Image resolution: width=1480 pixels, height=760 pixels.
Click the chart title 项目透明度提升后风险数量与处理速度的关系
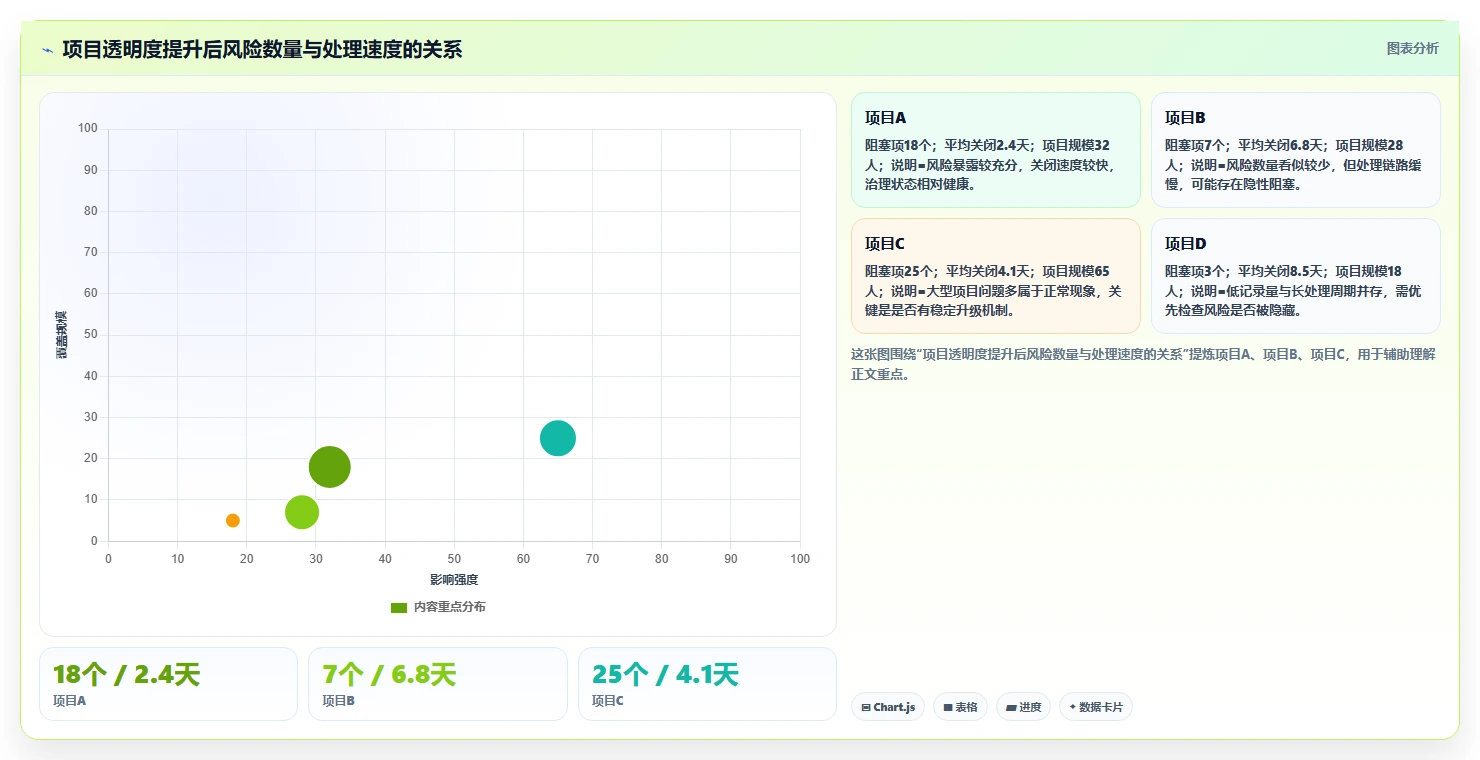click(x=262, y=49)
